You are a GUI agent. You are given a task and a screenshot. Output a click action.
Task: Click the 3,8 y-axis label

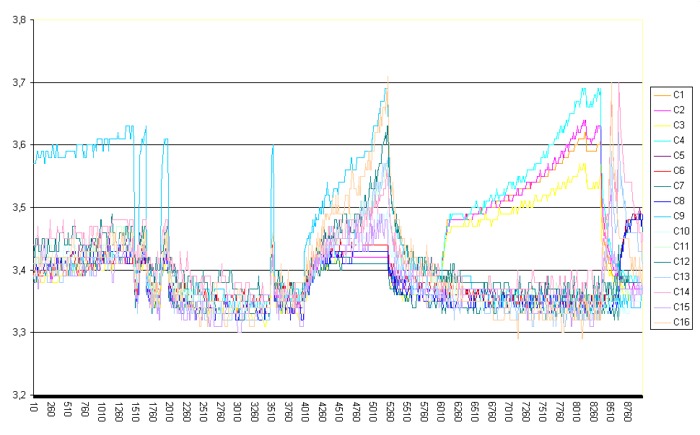pos(16,20)
